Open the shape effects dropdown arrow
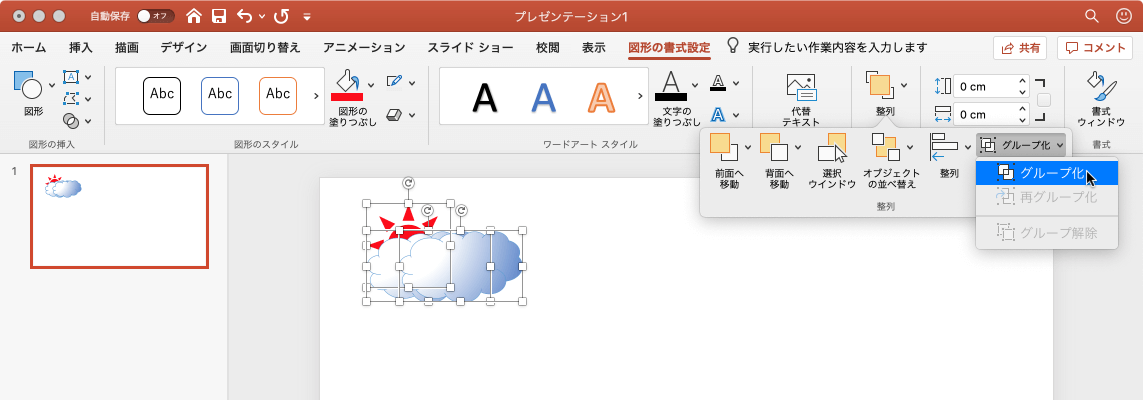This screenshot has height=400, width=1143. click(x=412, y=115)
